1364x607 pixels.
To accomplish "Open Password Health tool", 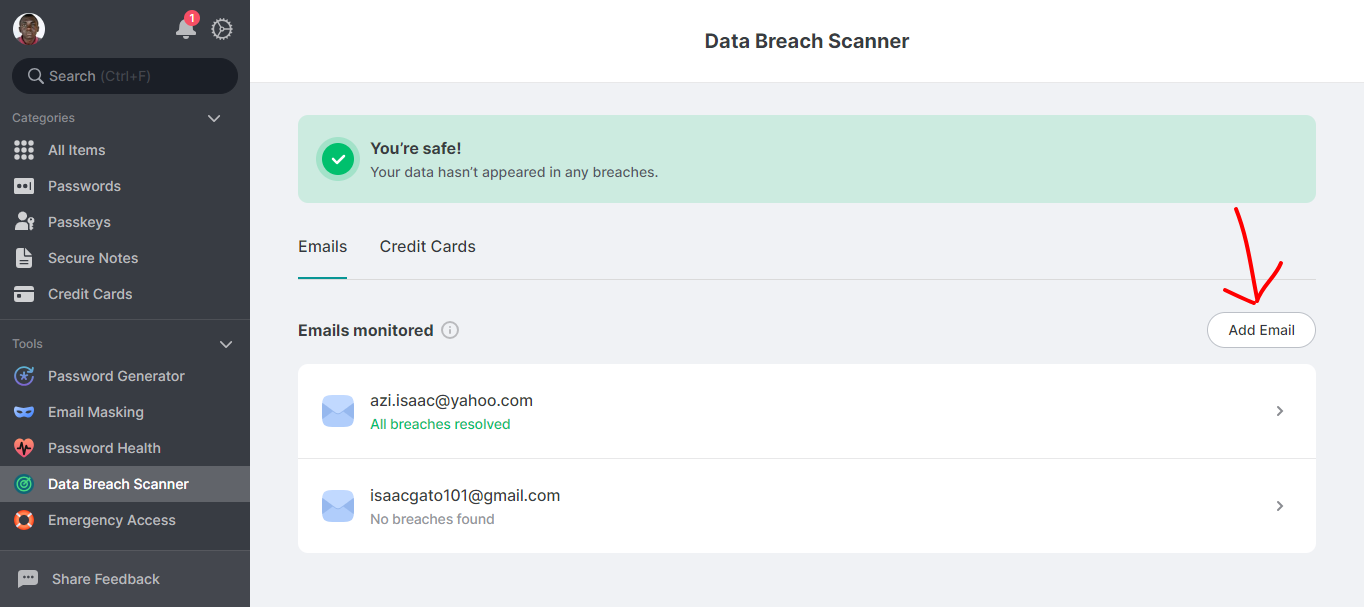I will coord(104,448).
